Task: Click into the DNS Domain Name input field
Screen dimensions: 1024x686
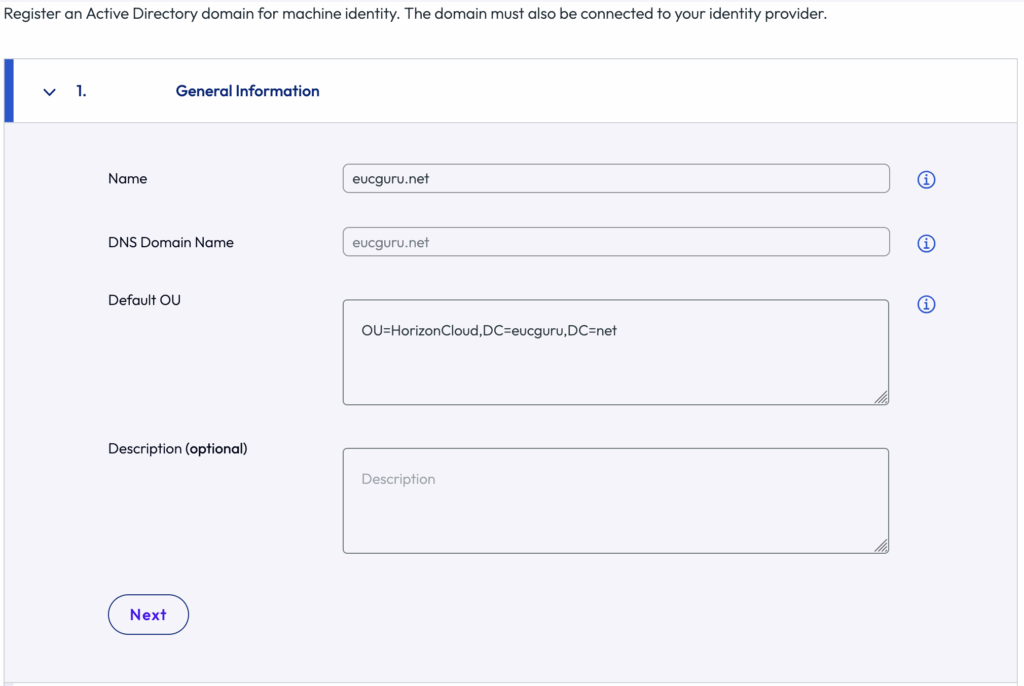Action: click(615, 242)
